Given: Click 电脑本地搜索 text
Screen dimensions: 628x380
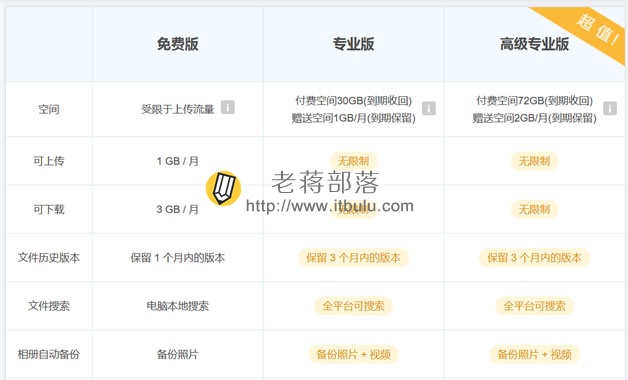Looking at the screenshot, I should click(177, 306).
